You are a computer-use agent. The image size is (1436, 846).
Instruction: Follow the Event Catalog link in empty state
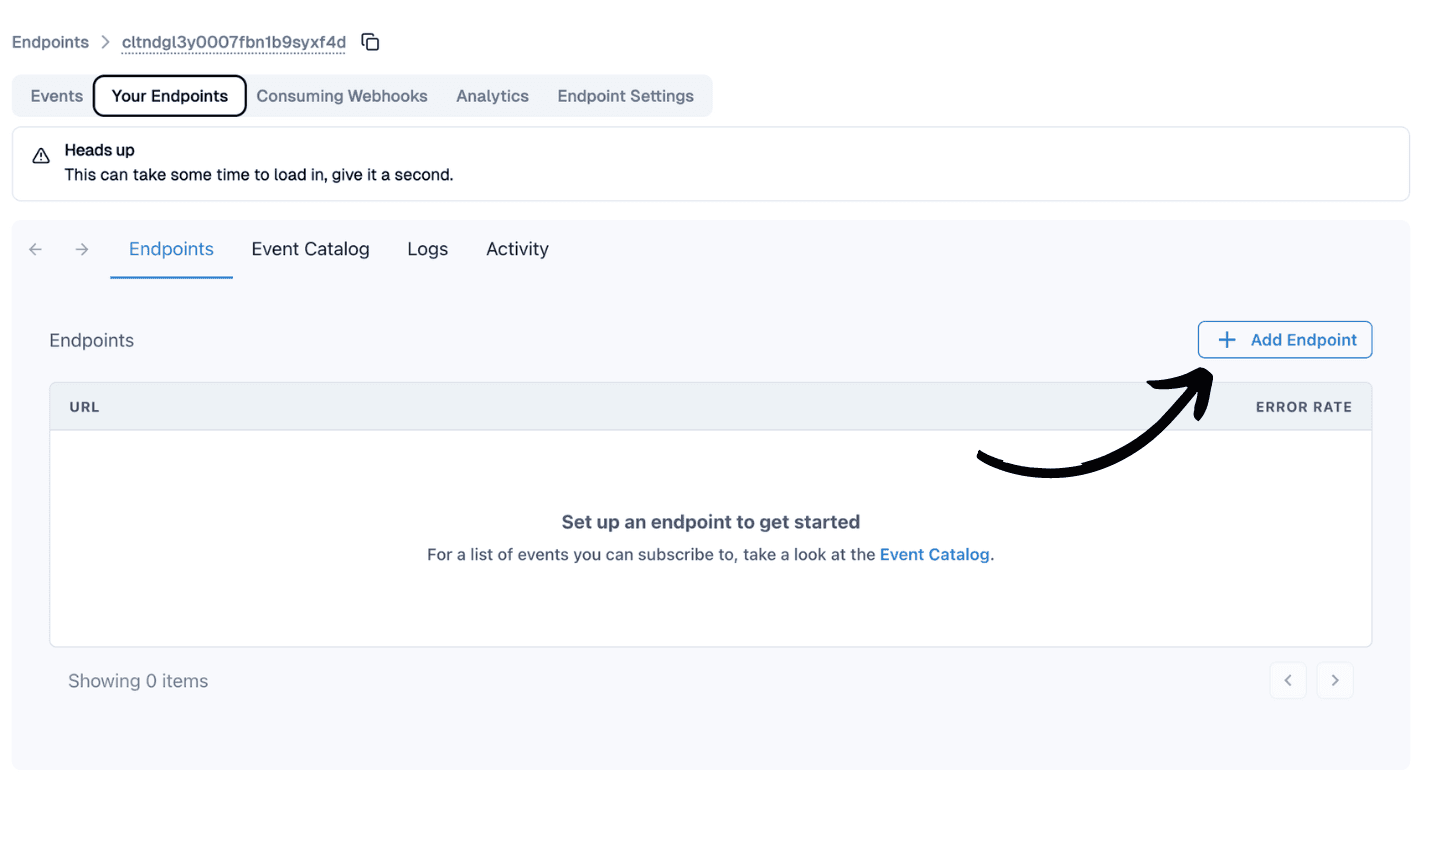[x=934, y=555]
